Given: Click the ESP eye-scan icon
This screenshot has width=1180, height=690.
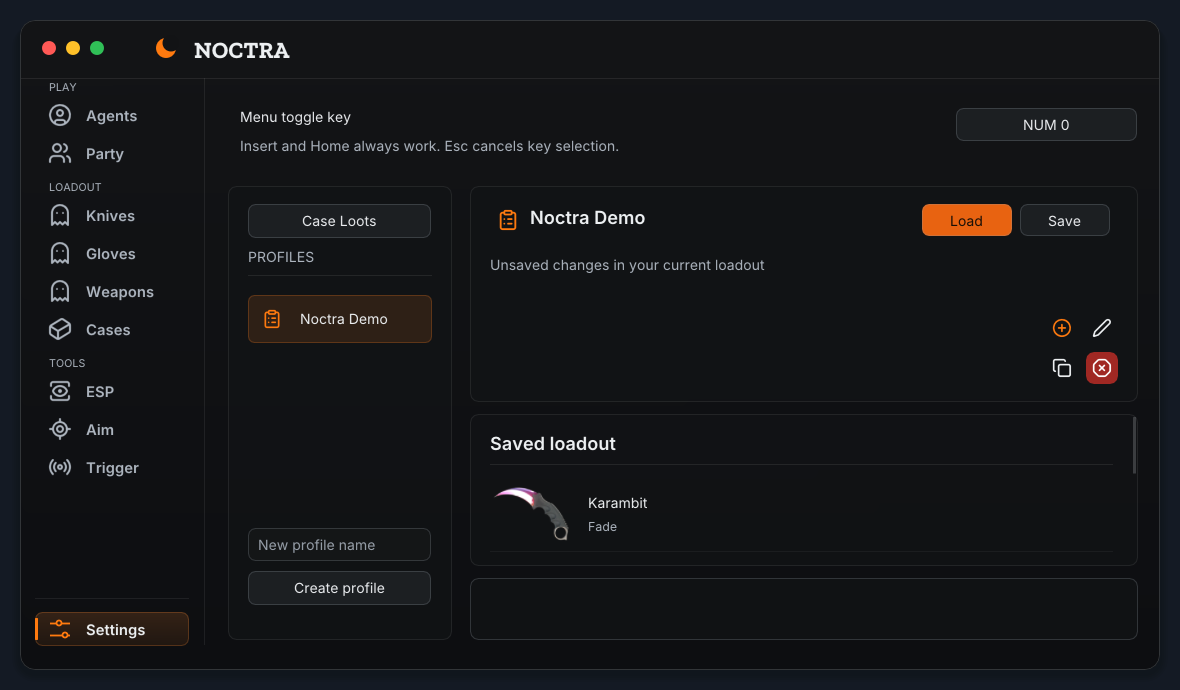Looking at the screenshot, I should (60, 391).
